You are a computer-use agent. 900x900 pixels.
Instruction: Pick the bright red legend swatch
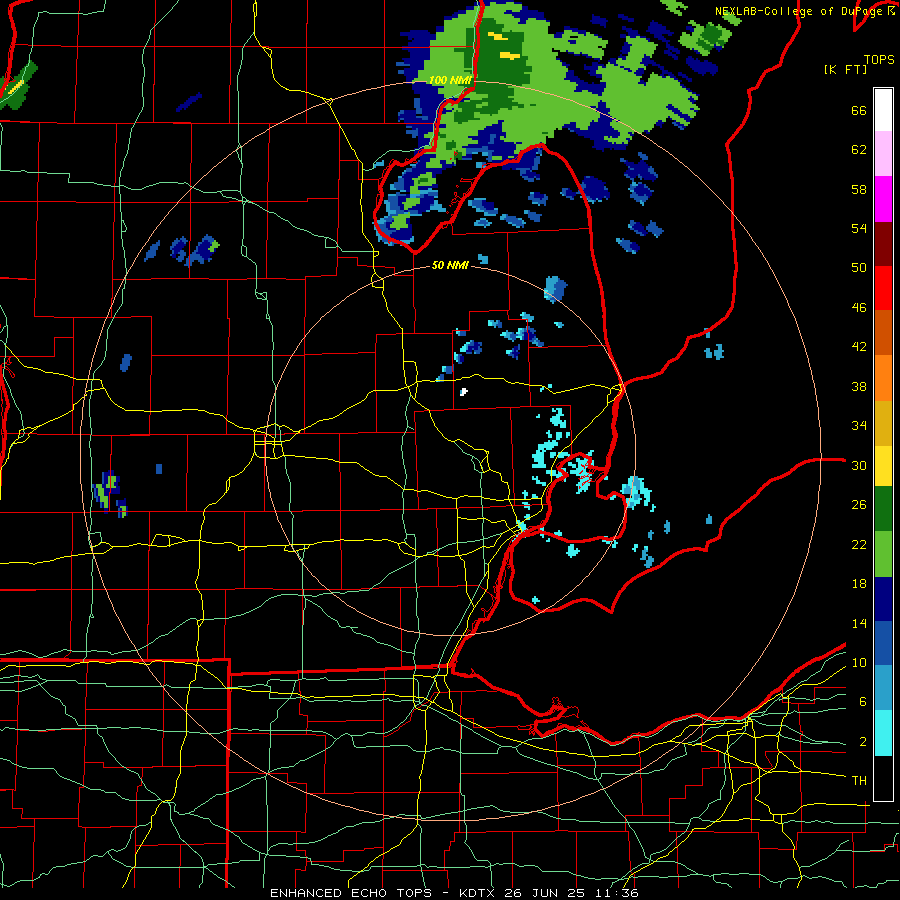point(883,288)
